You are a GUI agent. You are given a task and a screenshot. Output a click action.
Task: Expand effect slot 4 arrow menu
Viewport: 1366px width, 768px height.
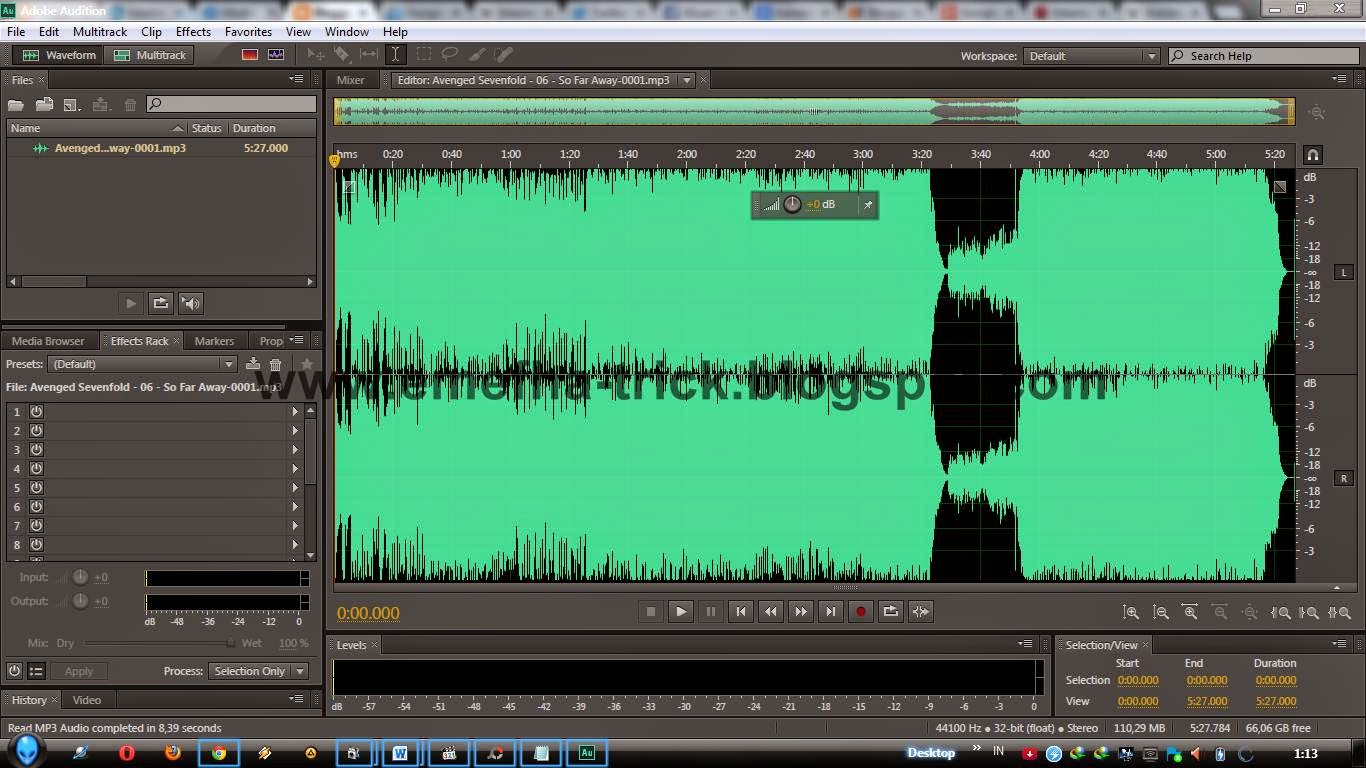pyautogui.click(x=295, y=468)
